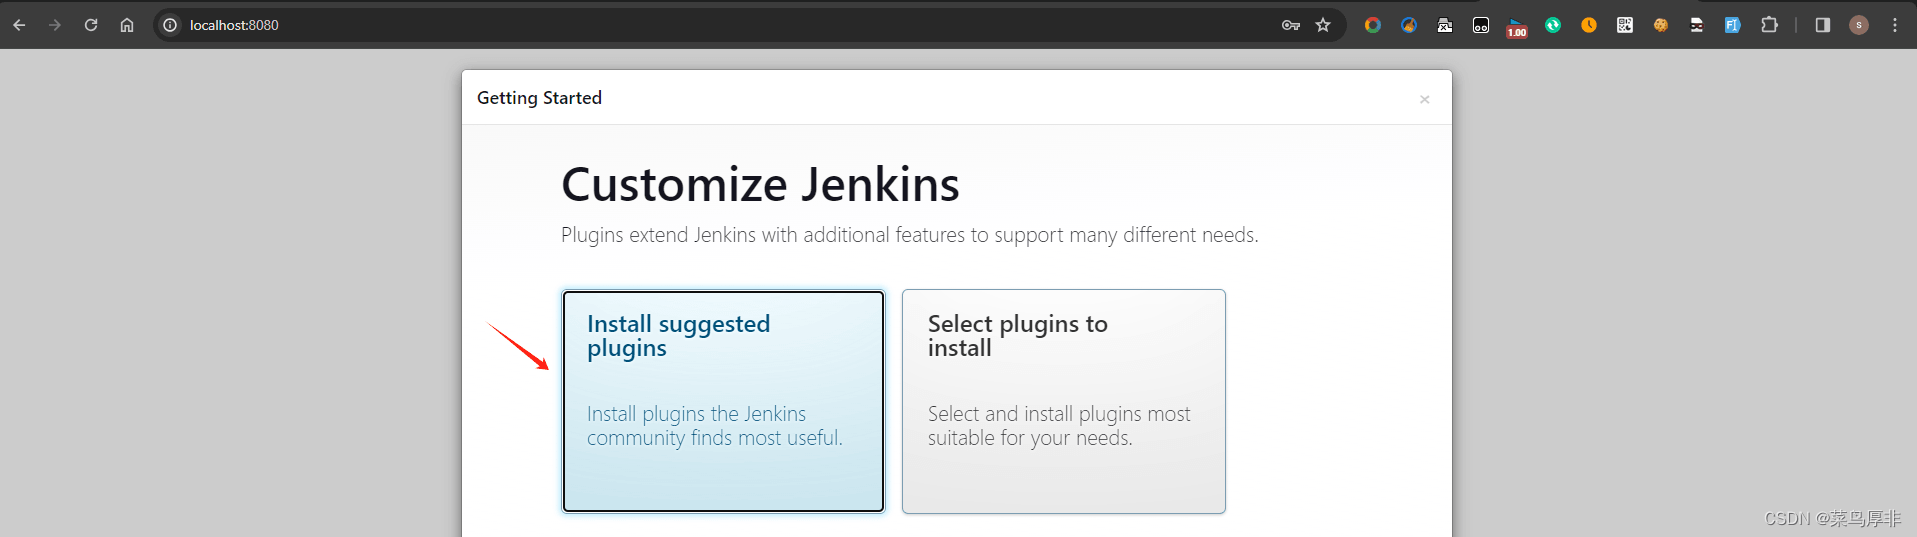
Task: Click 'community finds most useful' description text
Action: [715, 438]
